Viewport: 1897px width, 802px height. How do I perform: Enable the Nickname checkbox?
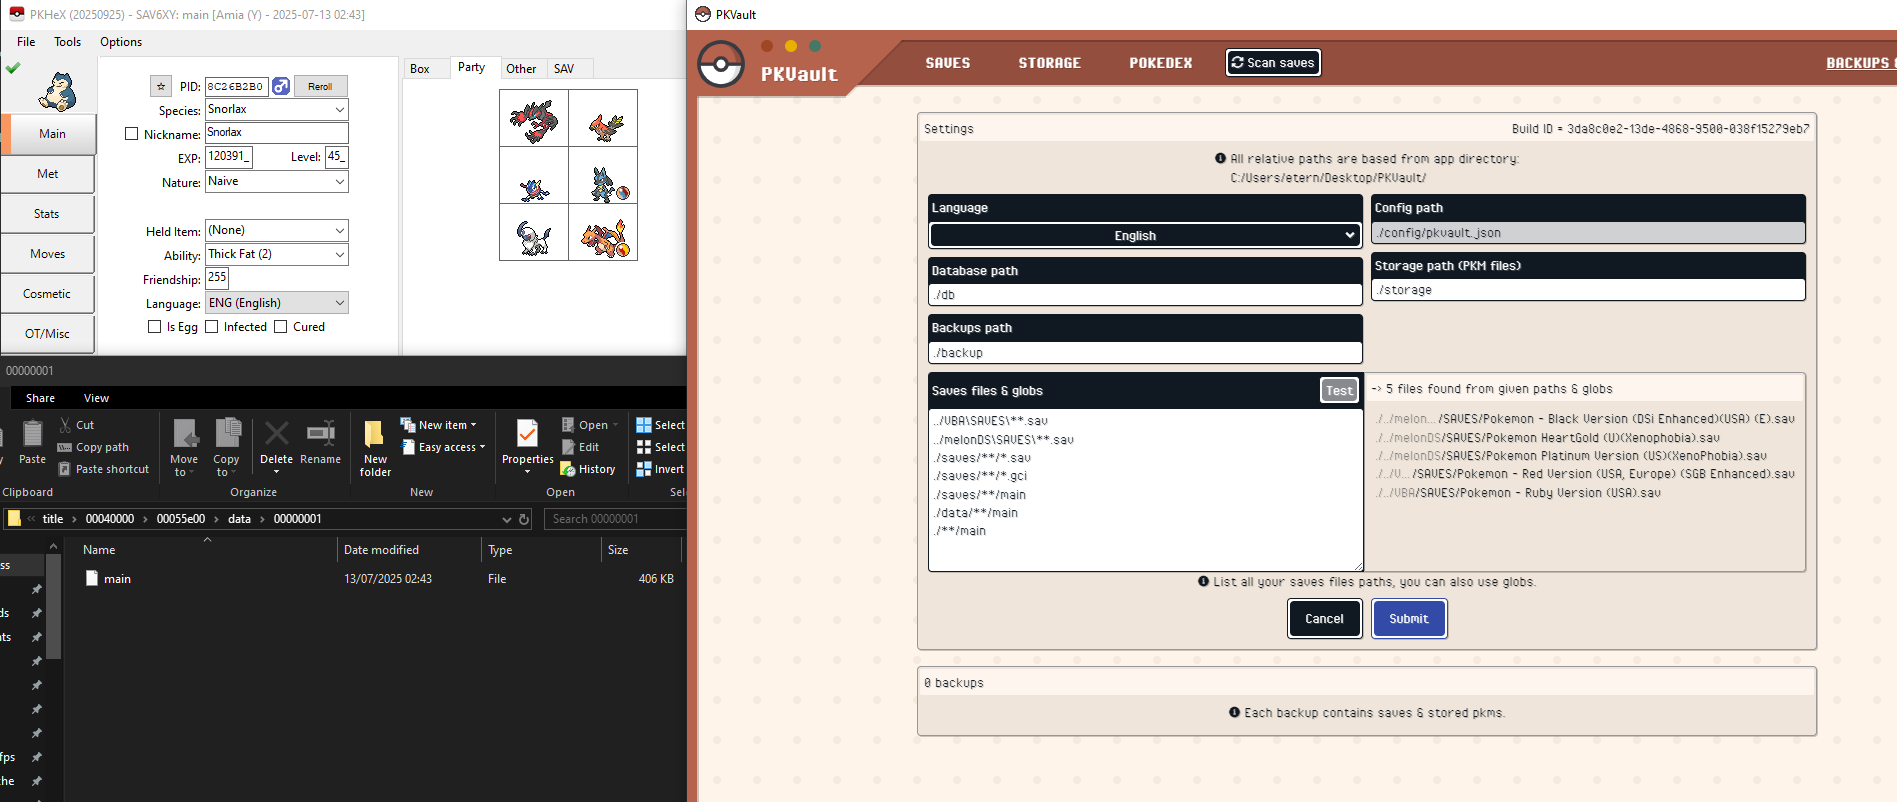[x=131, y=134]
